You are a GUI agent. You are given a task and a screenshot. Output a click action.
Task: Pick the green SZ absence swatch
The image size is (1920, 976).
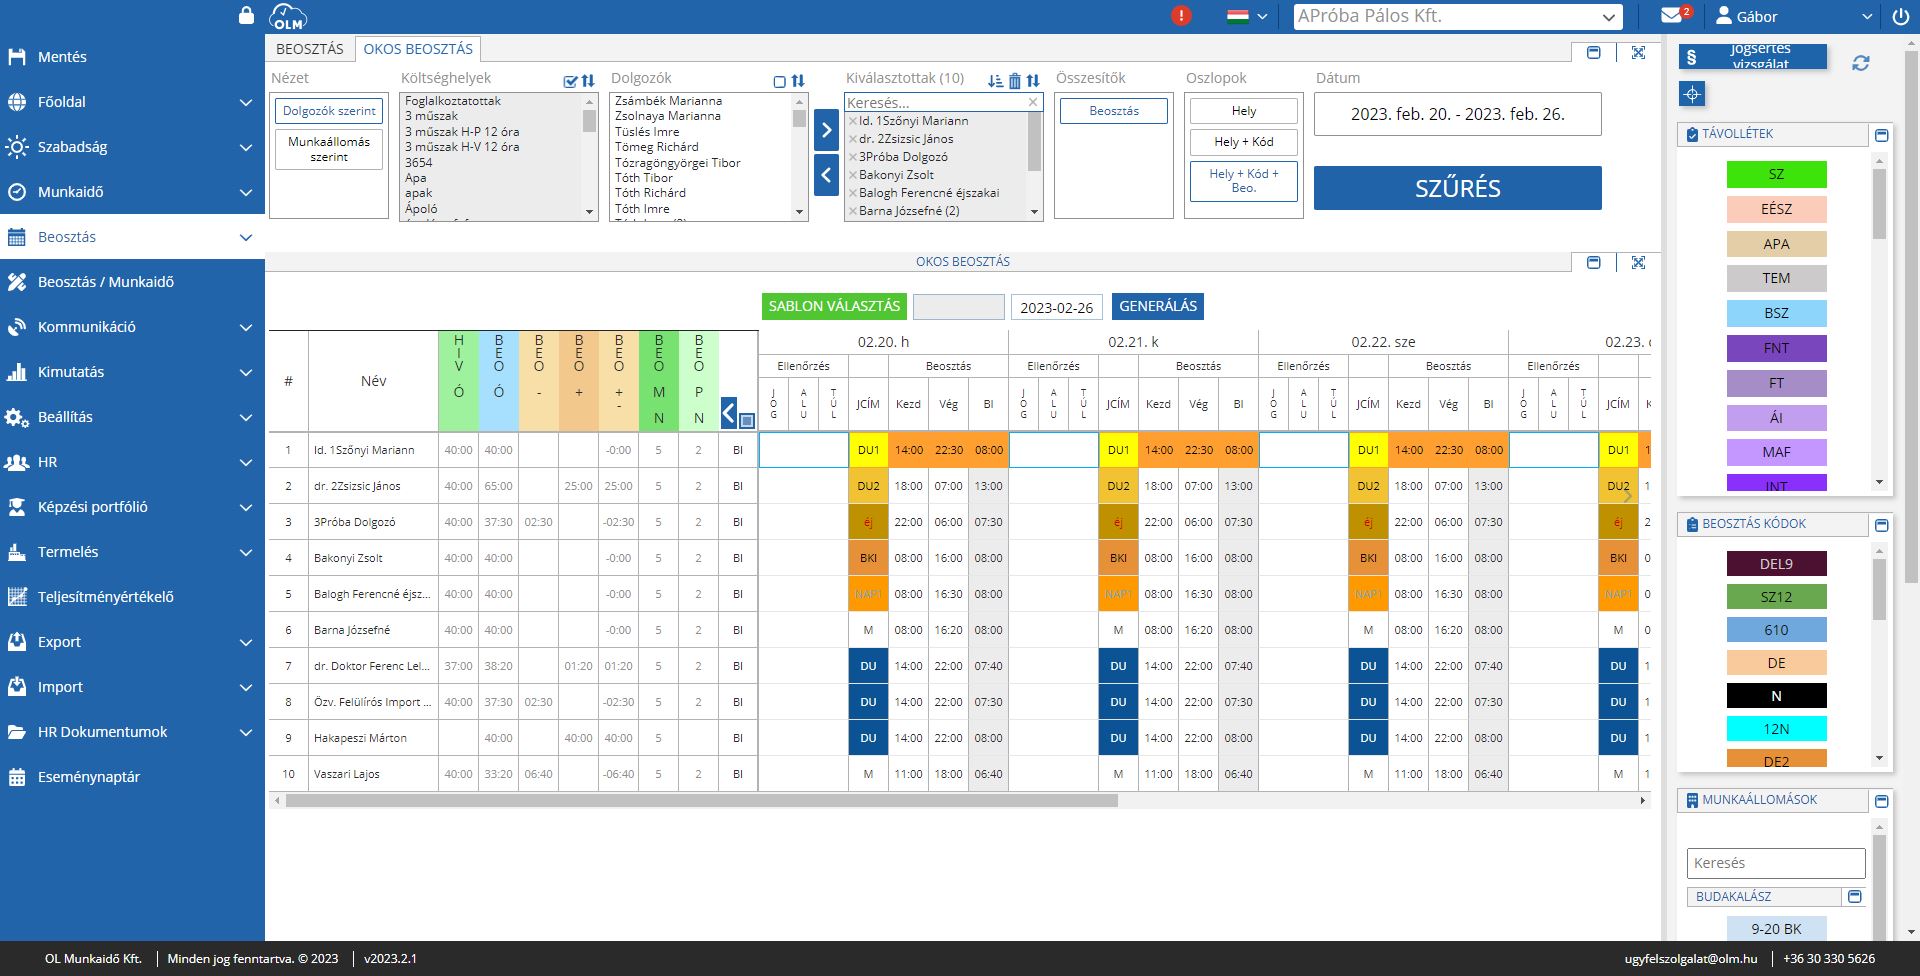[x=1776, y=174]
